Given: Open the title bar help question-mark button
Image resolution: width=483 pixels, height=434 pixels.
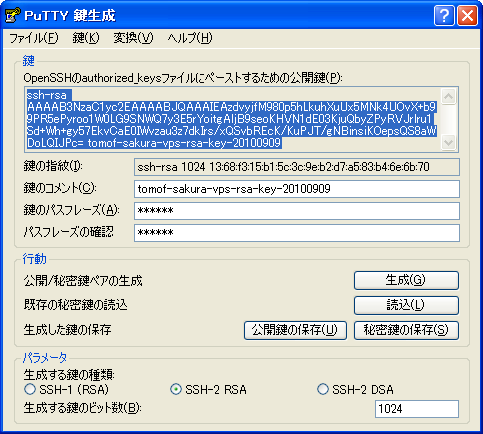Looking at the screenshot, I should click(x=444, y=15).
